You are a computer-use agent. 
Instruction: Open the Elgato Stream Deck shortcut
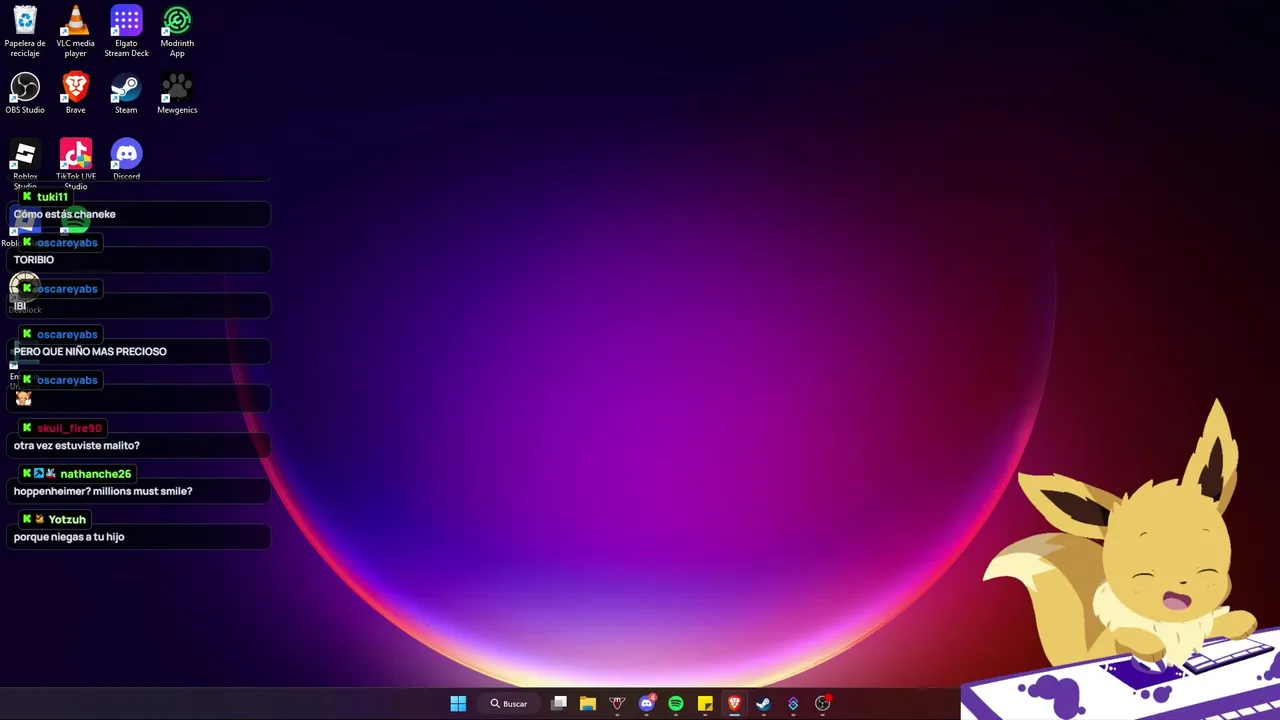click(126, 31)
